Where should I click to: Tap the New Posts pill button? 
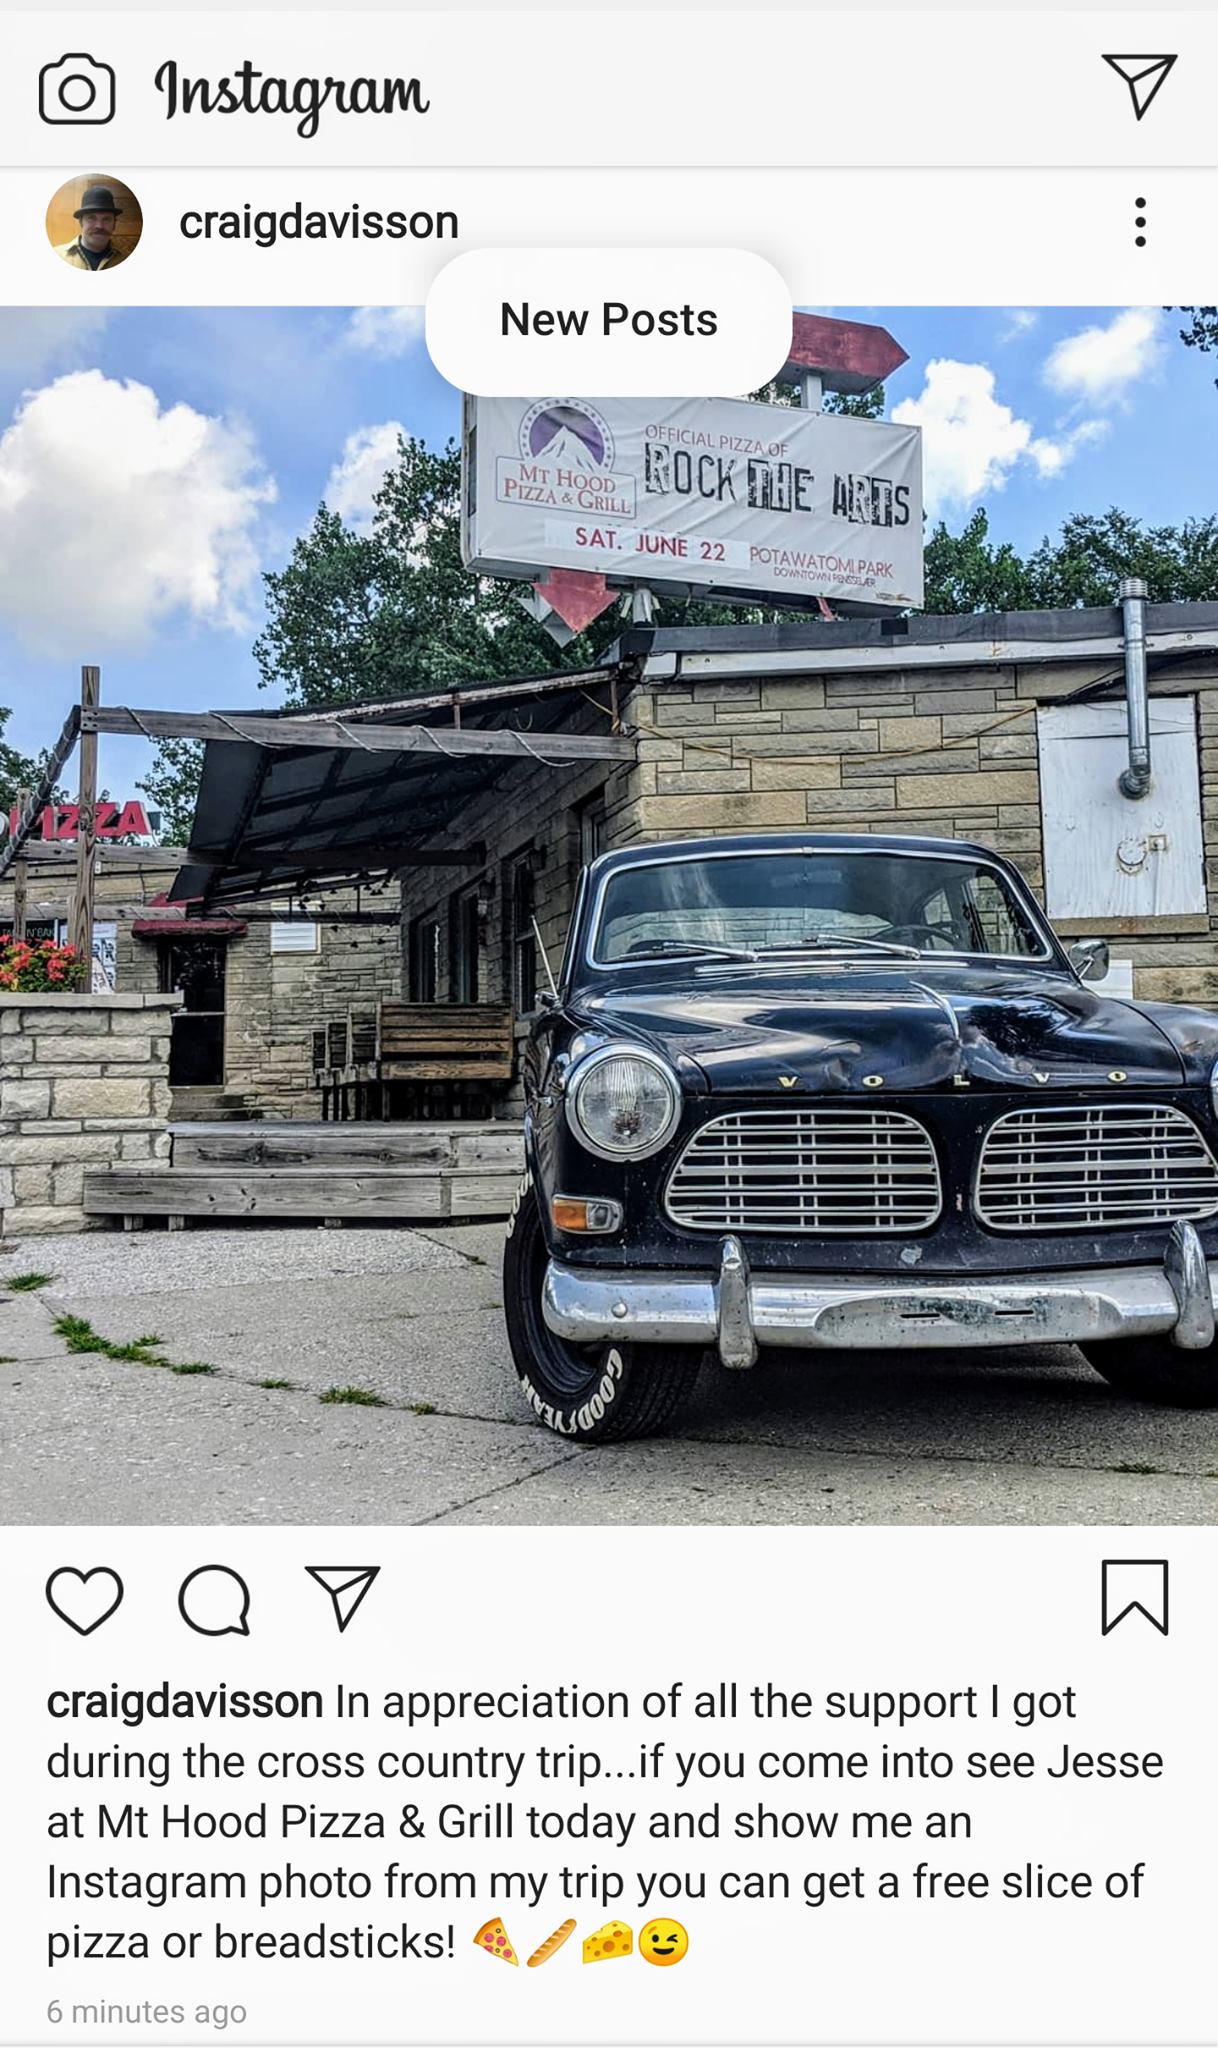[609, 321]
